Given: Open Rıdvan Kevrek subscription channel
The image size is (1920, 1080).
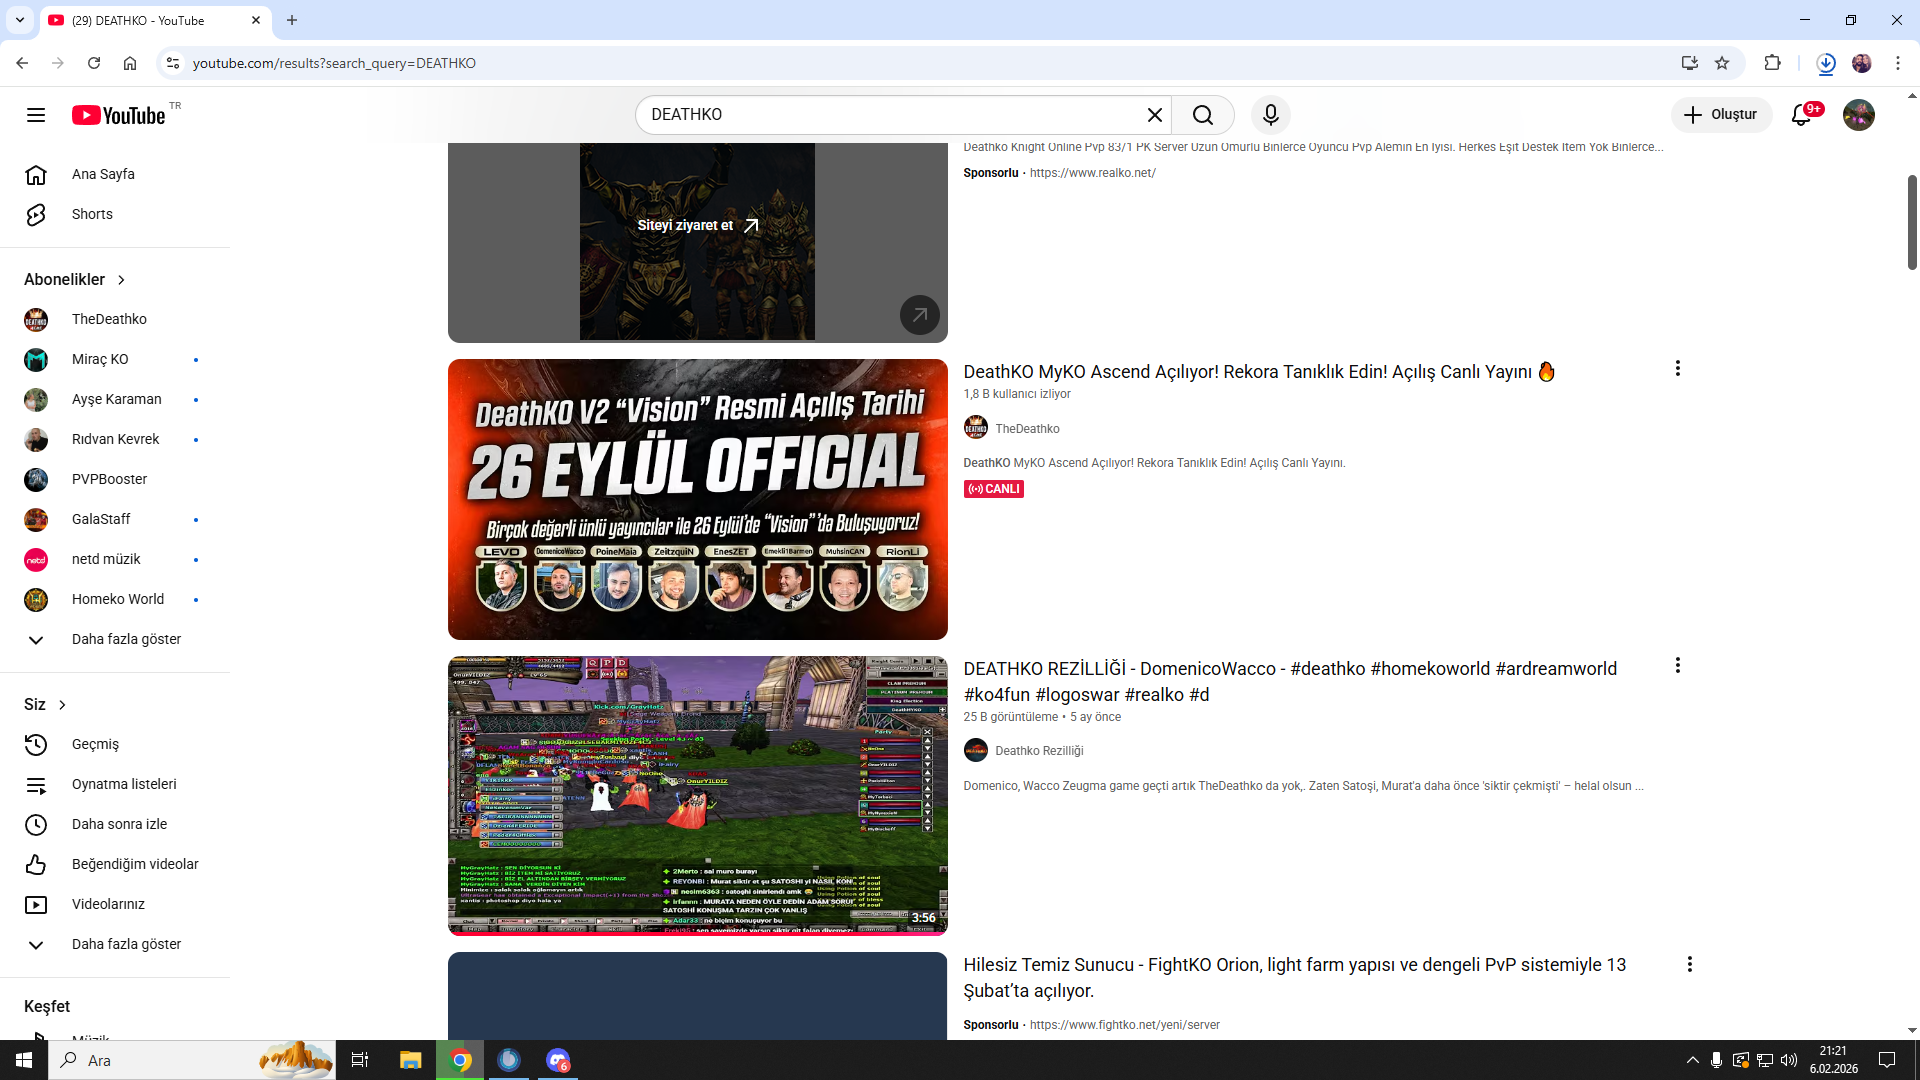Looking at the screenshot, I should (x=115, y=439).
